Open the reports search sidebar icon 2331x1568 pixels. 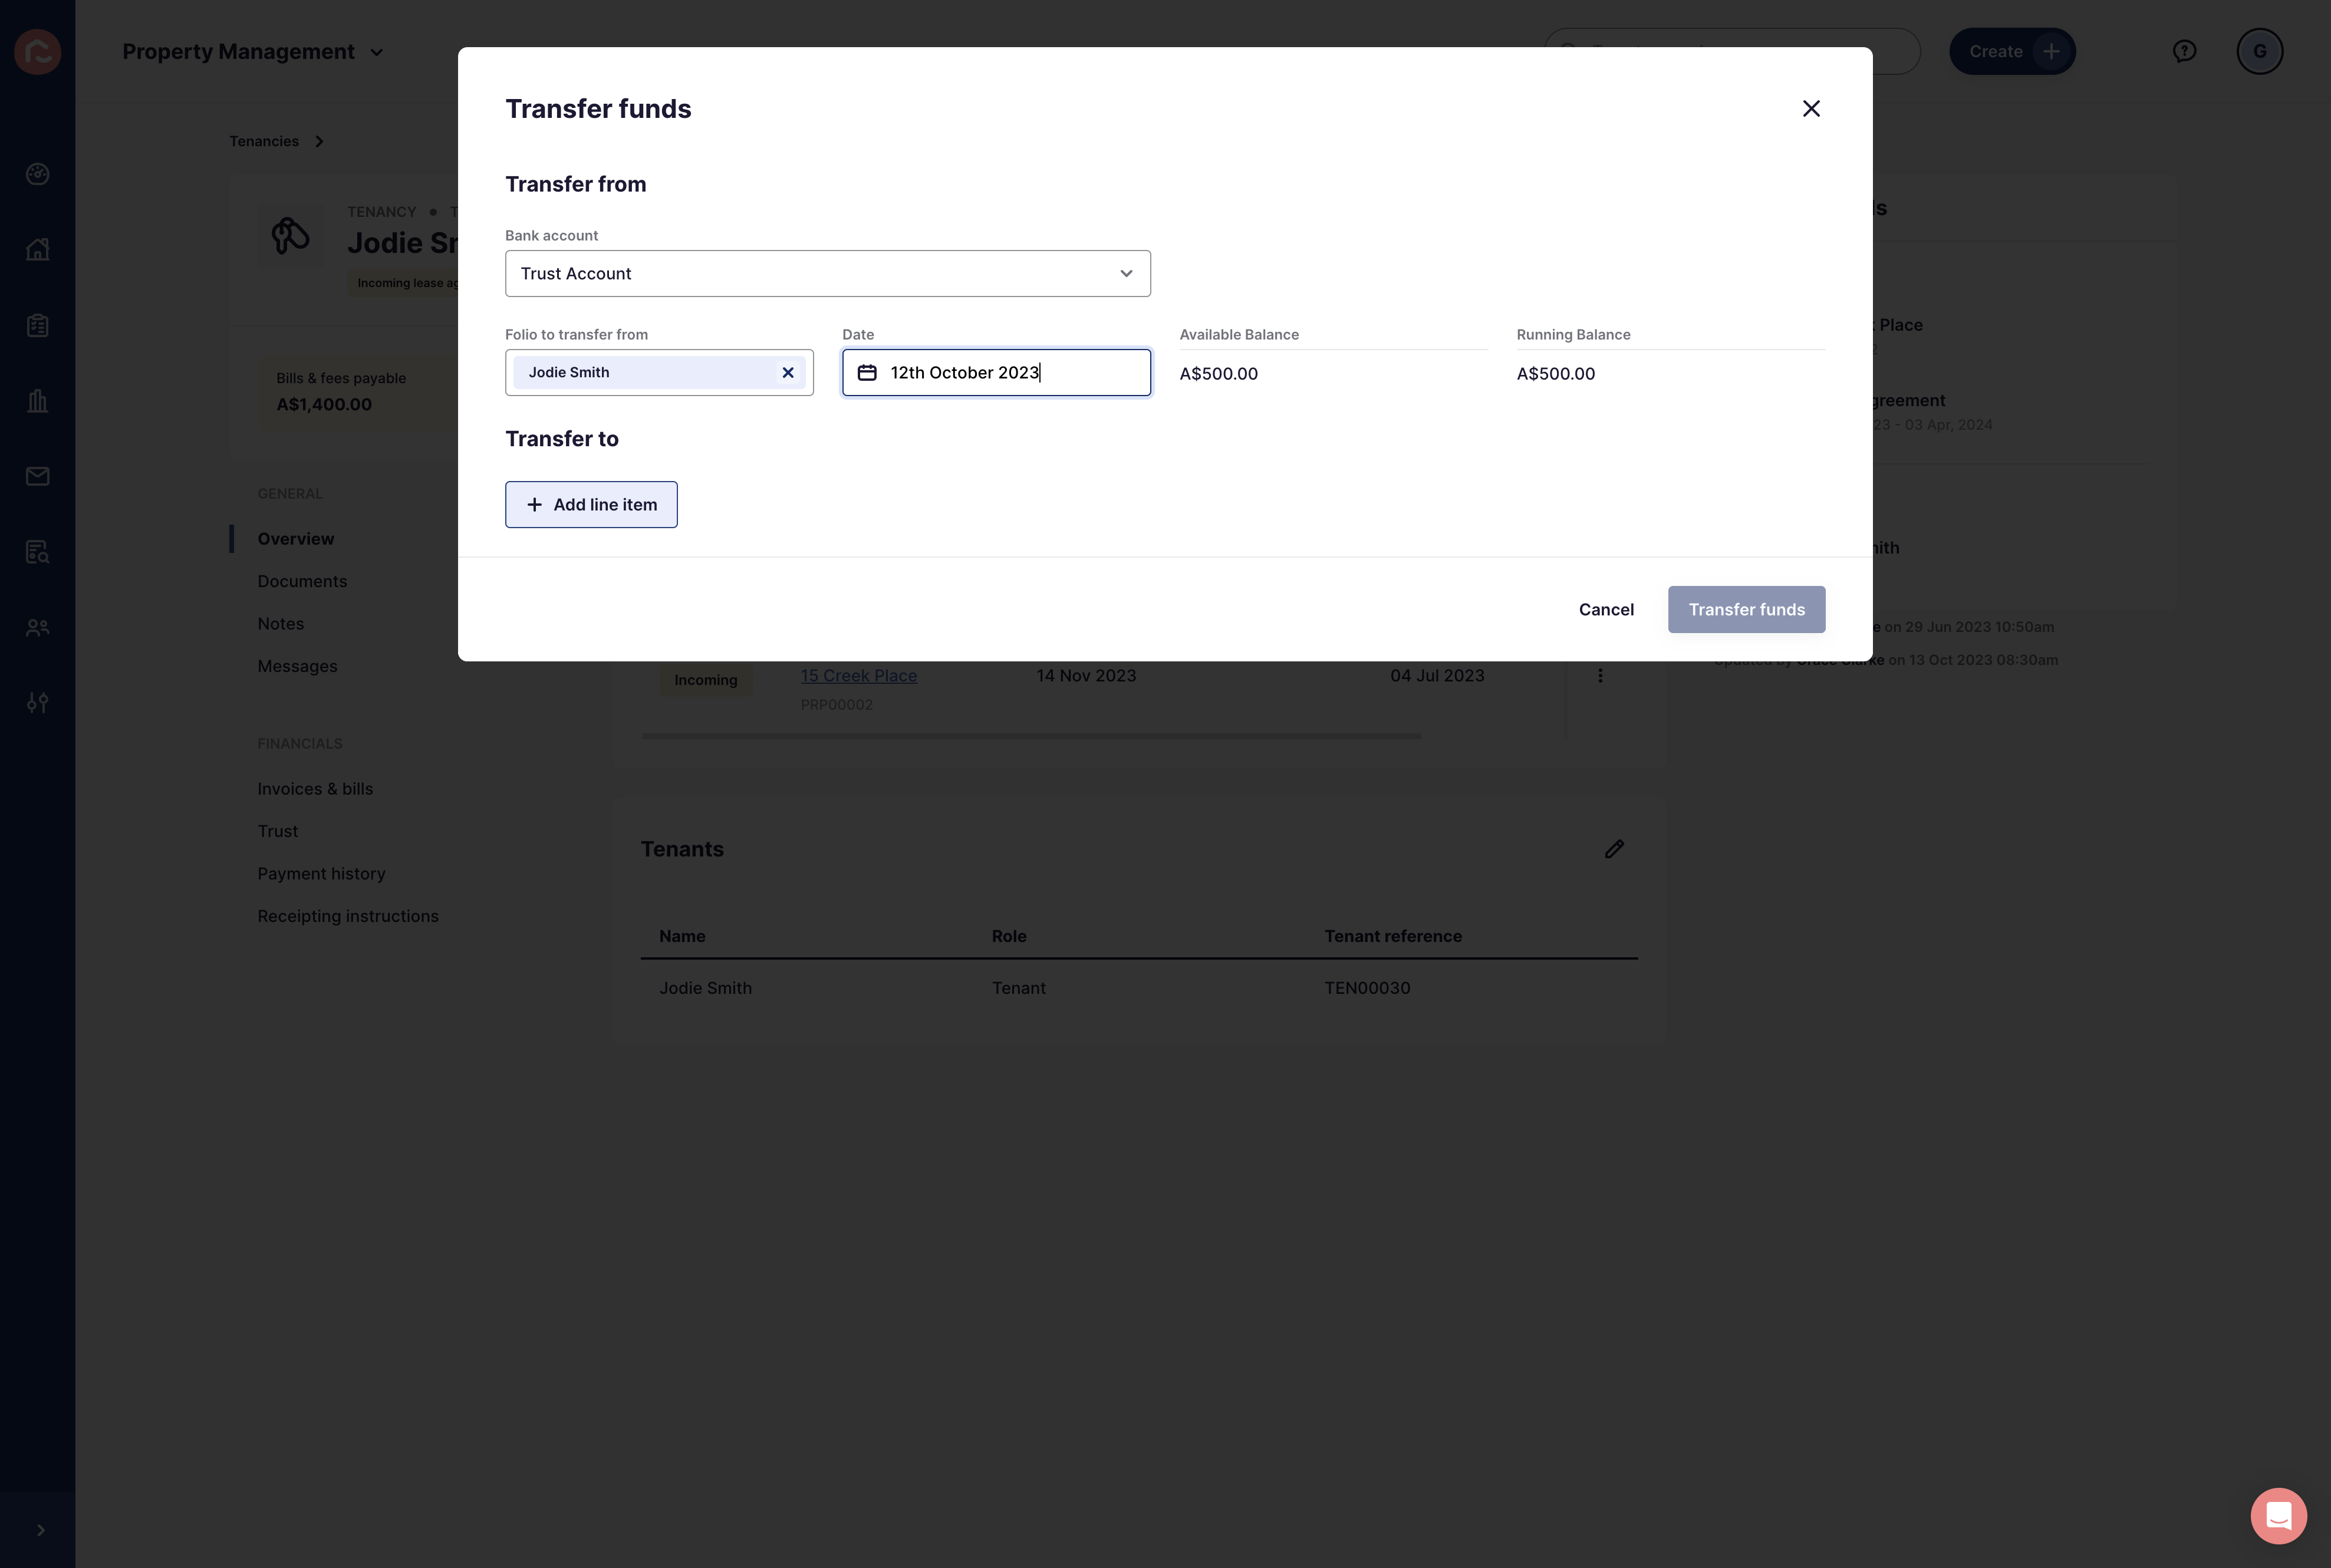tap(38, 552)
